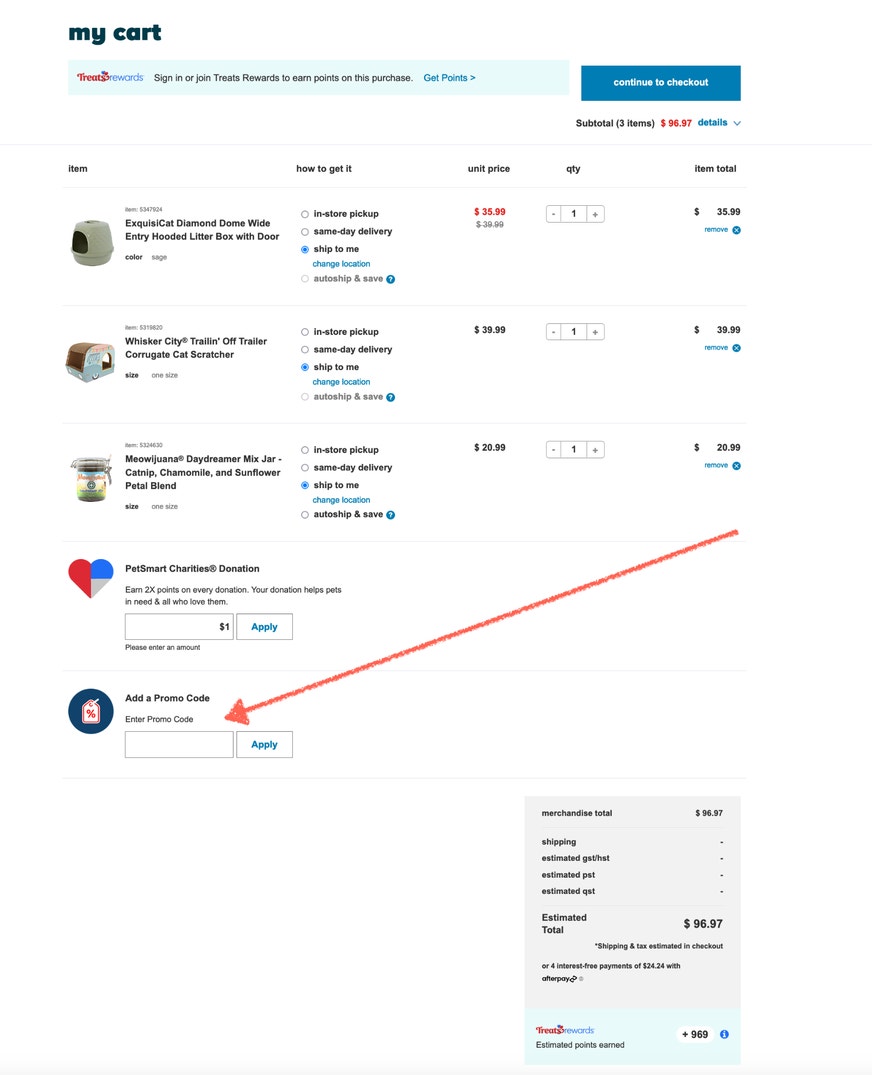This screenshot has height=1075, width=872.
Task: Apply the promo code
Action: (265, 745)
